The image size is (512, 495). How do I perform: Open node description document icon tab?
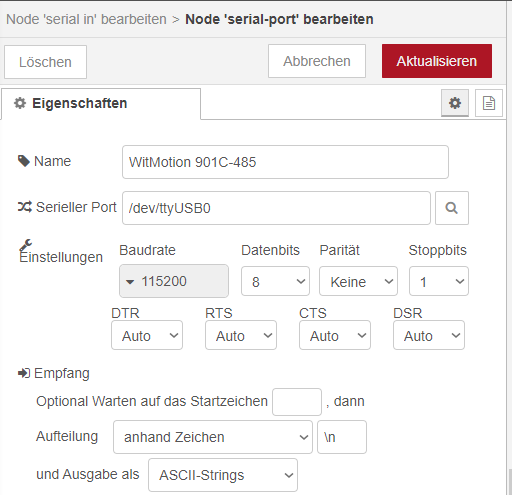click(489, 103)
